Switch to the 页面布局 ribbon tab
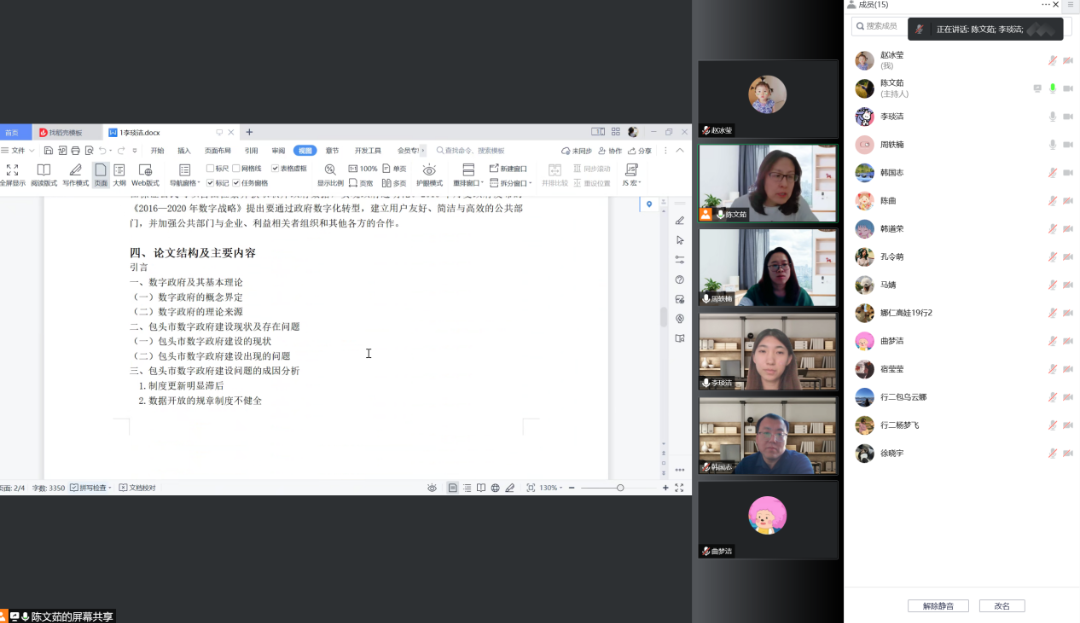Image resolution: width=1080 pixels, height=623 pixels. click(x=217, y=151)
